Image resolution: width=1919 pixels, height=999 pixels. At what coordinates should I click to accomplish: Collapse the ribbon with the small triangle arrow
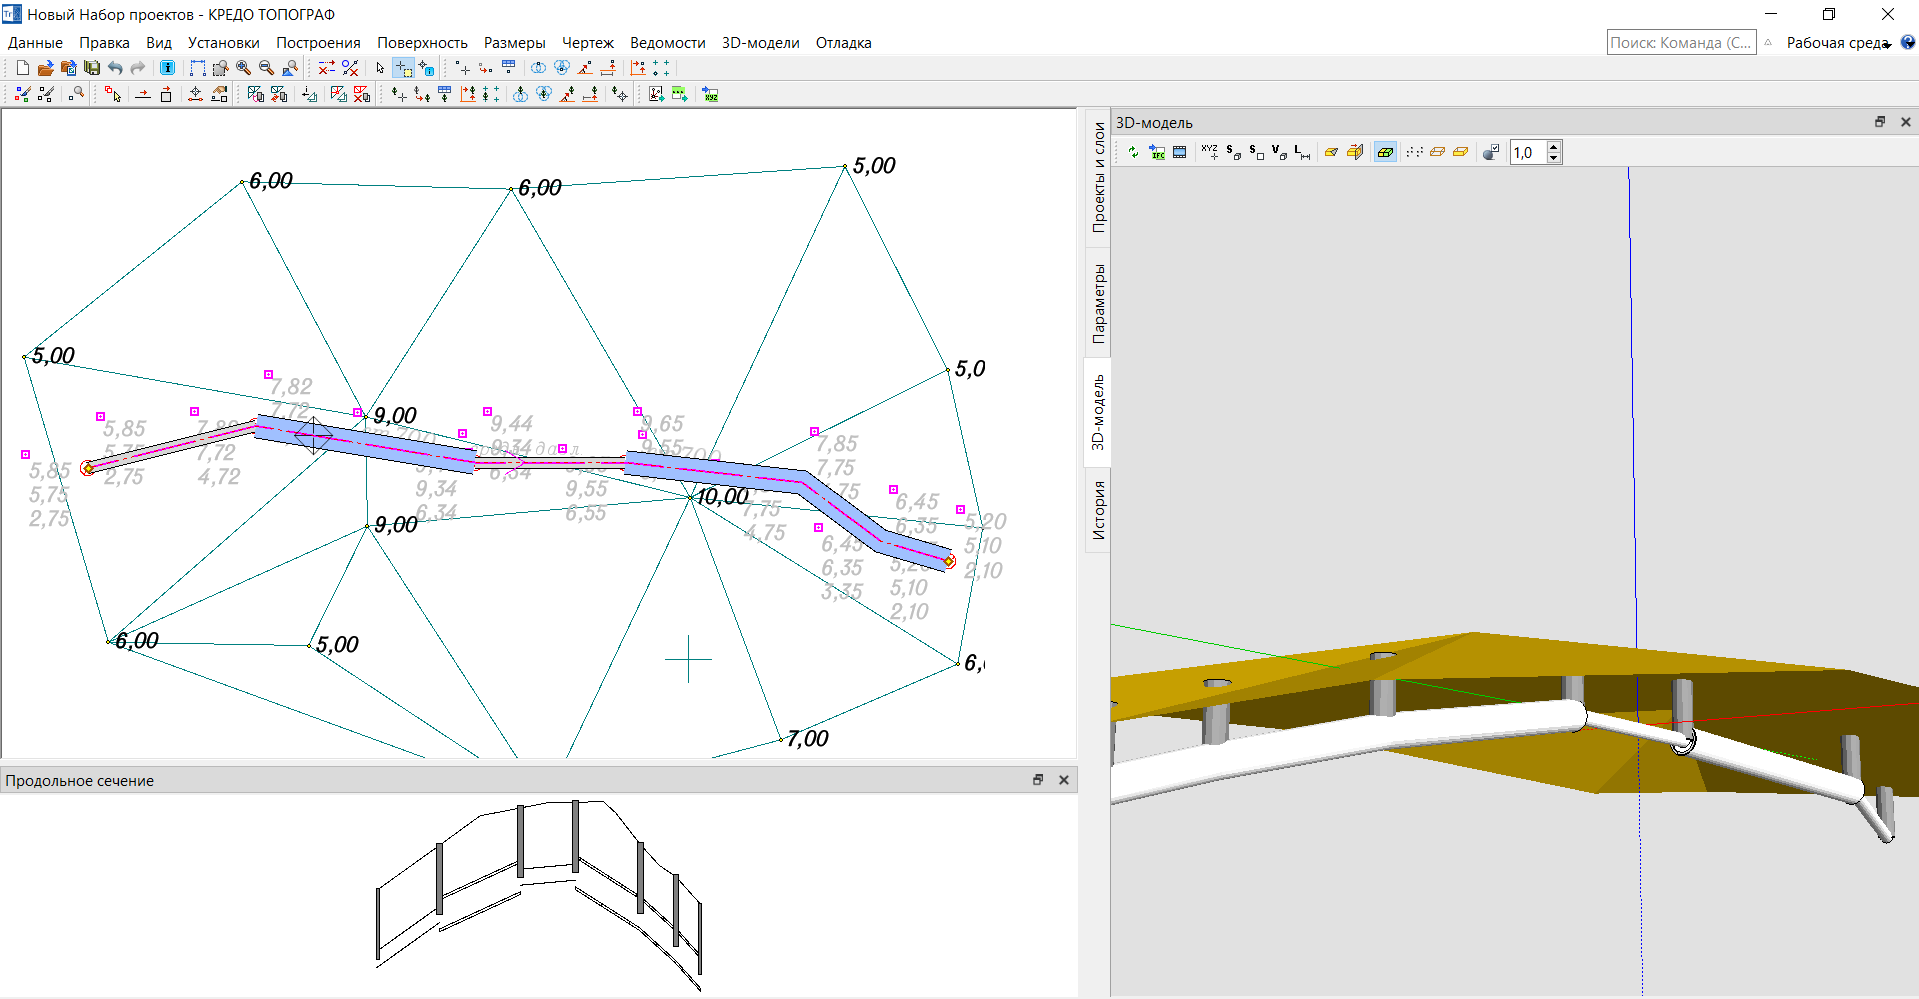[1768, 43]
